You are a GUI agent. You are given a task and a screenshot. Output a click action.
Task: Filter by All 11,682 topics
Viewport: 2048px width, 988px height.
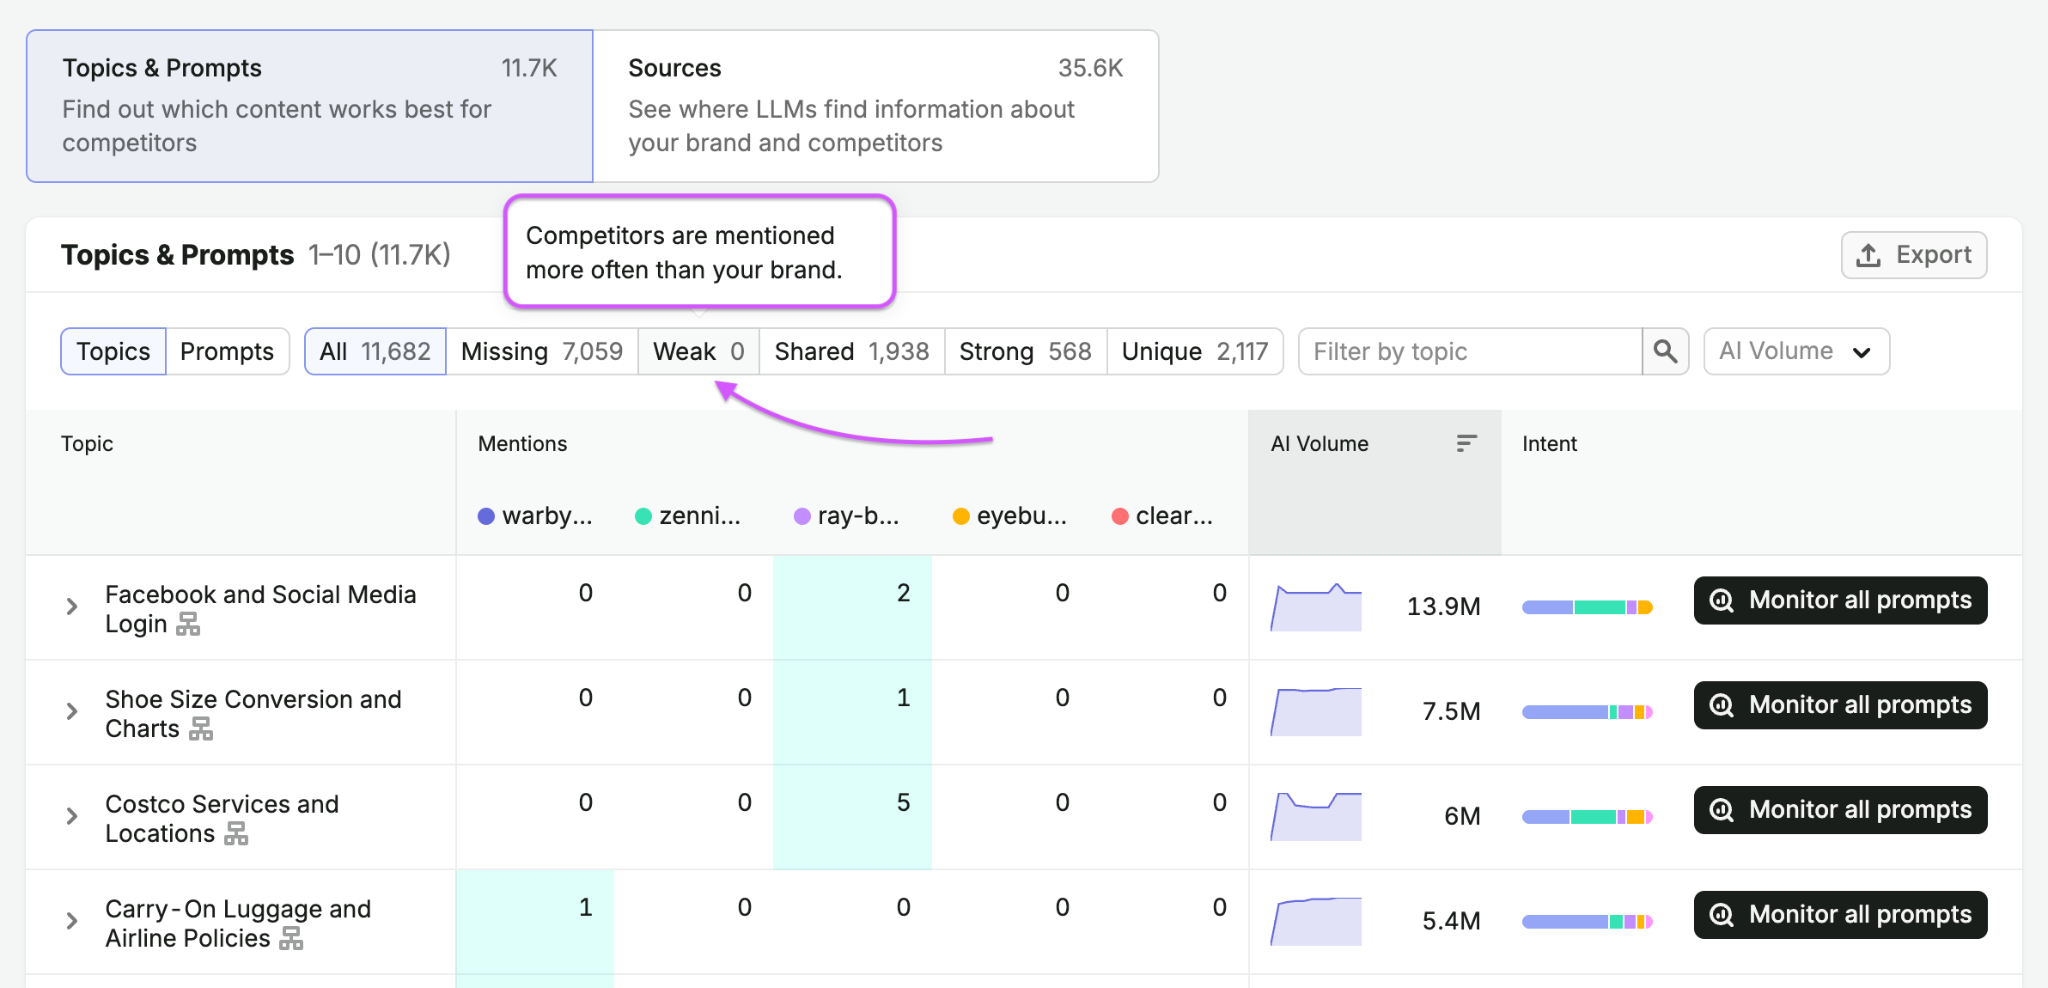point(375,351)
